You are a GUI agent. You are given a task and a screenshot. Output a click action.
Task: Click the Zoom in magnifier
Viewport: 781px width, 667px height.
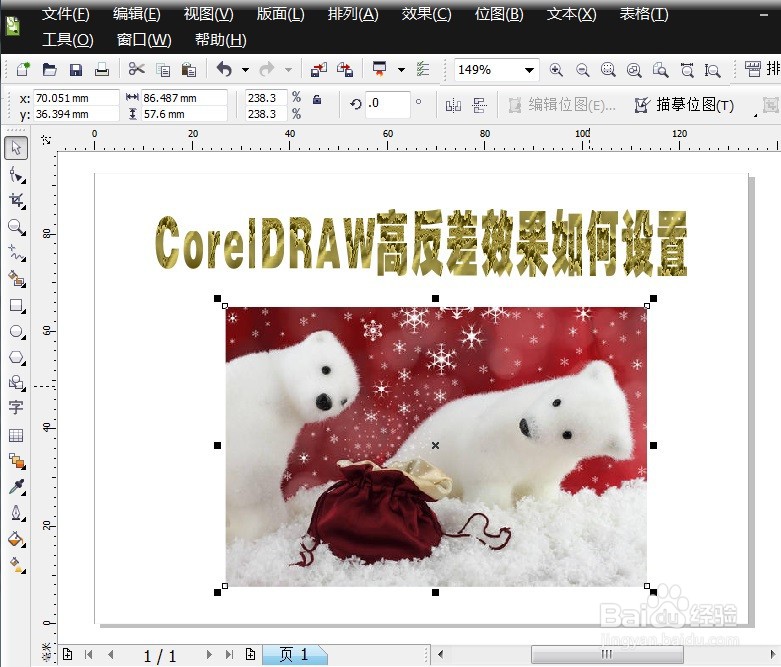[x=556, y=70]
